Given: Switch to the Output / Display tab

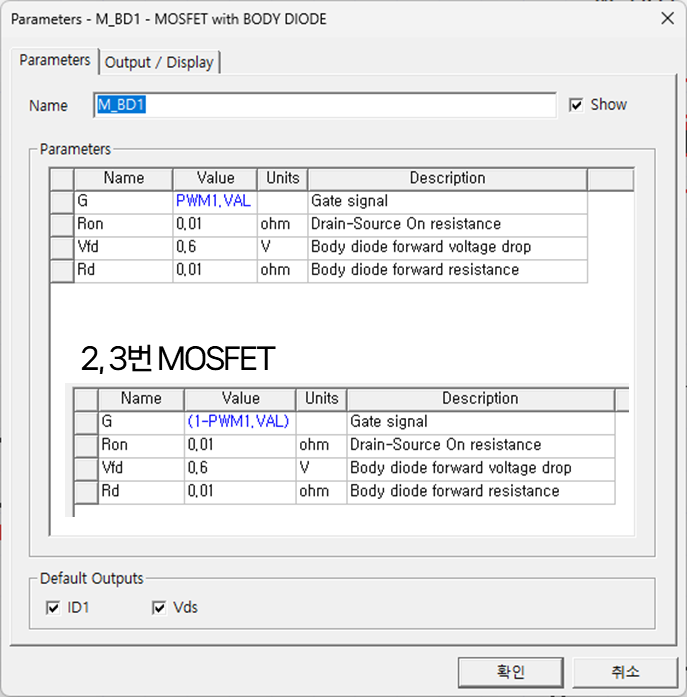Looking at the screenshot, I should point(159,62).
